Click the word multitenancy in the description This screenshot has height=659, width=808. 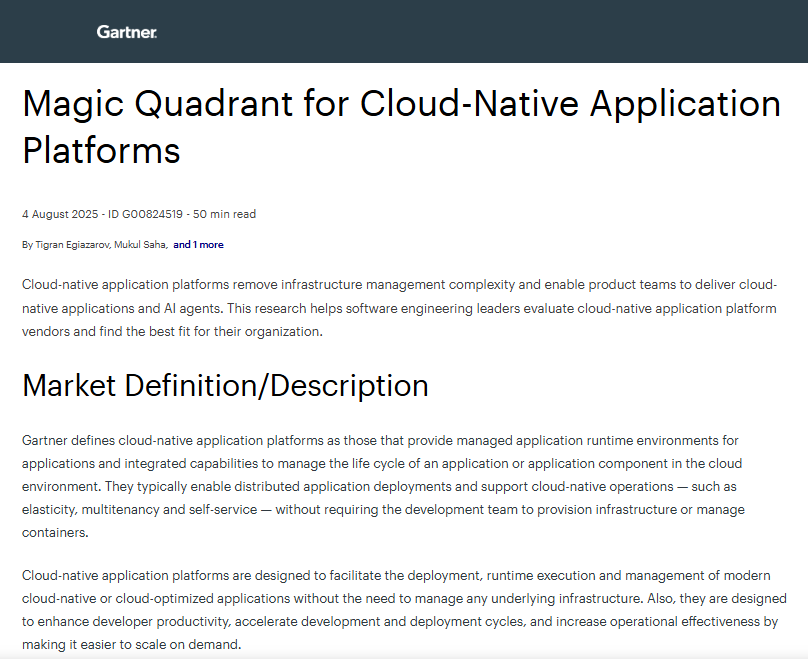(112, 509)
